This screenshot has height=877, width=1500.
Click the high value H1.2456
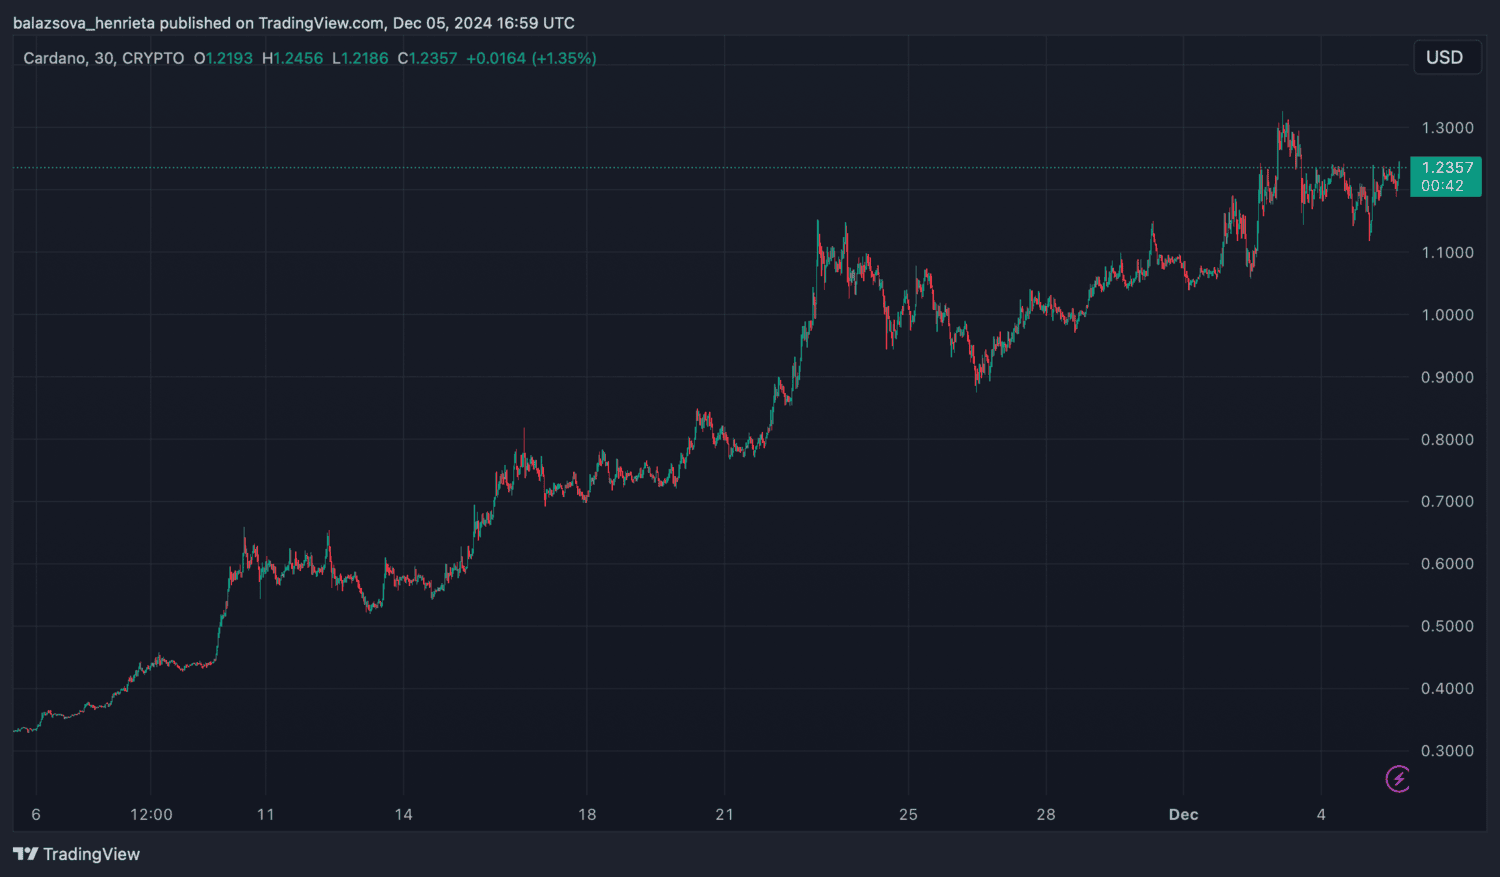[x=292, y=59]
